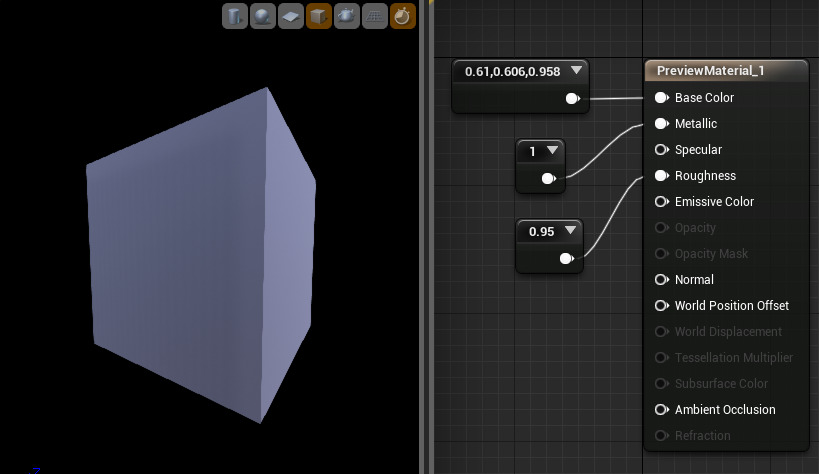
Task: Click the Emissive Color input pin
Action: pyautogui.click(x=661, y=202)
